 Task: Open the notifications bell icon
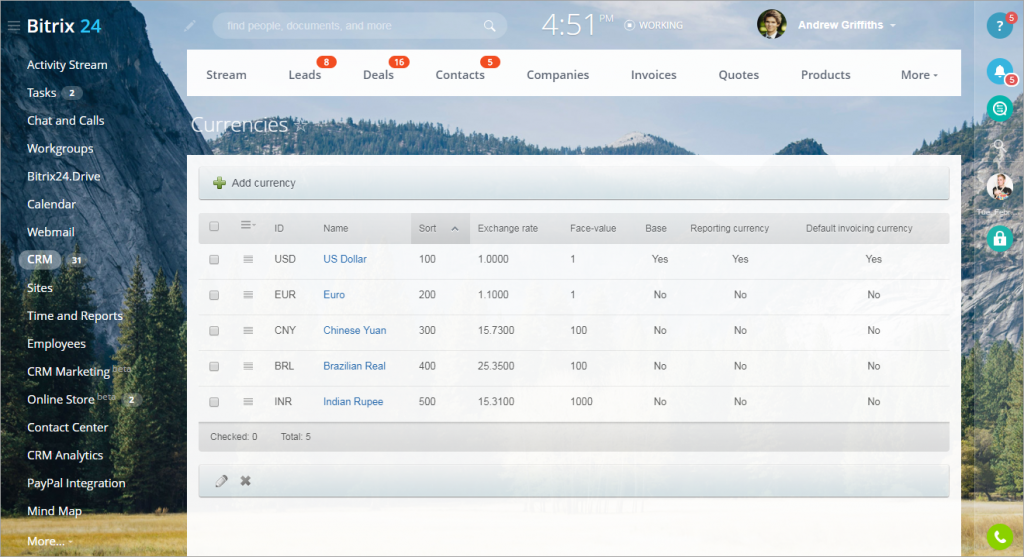coord(999,71)
